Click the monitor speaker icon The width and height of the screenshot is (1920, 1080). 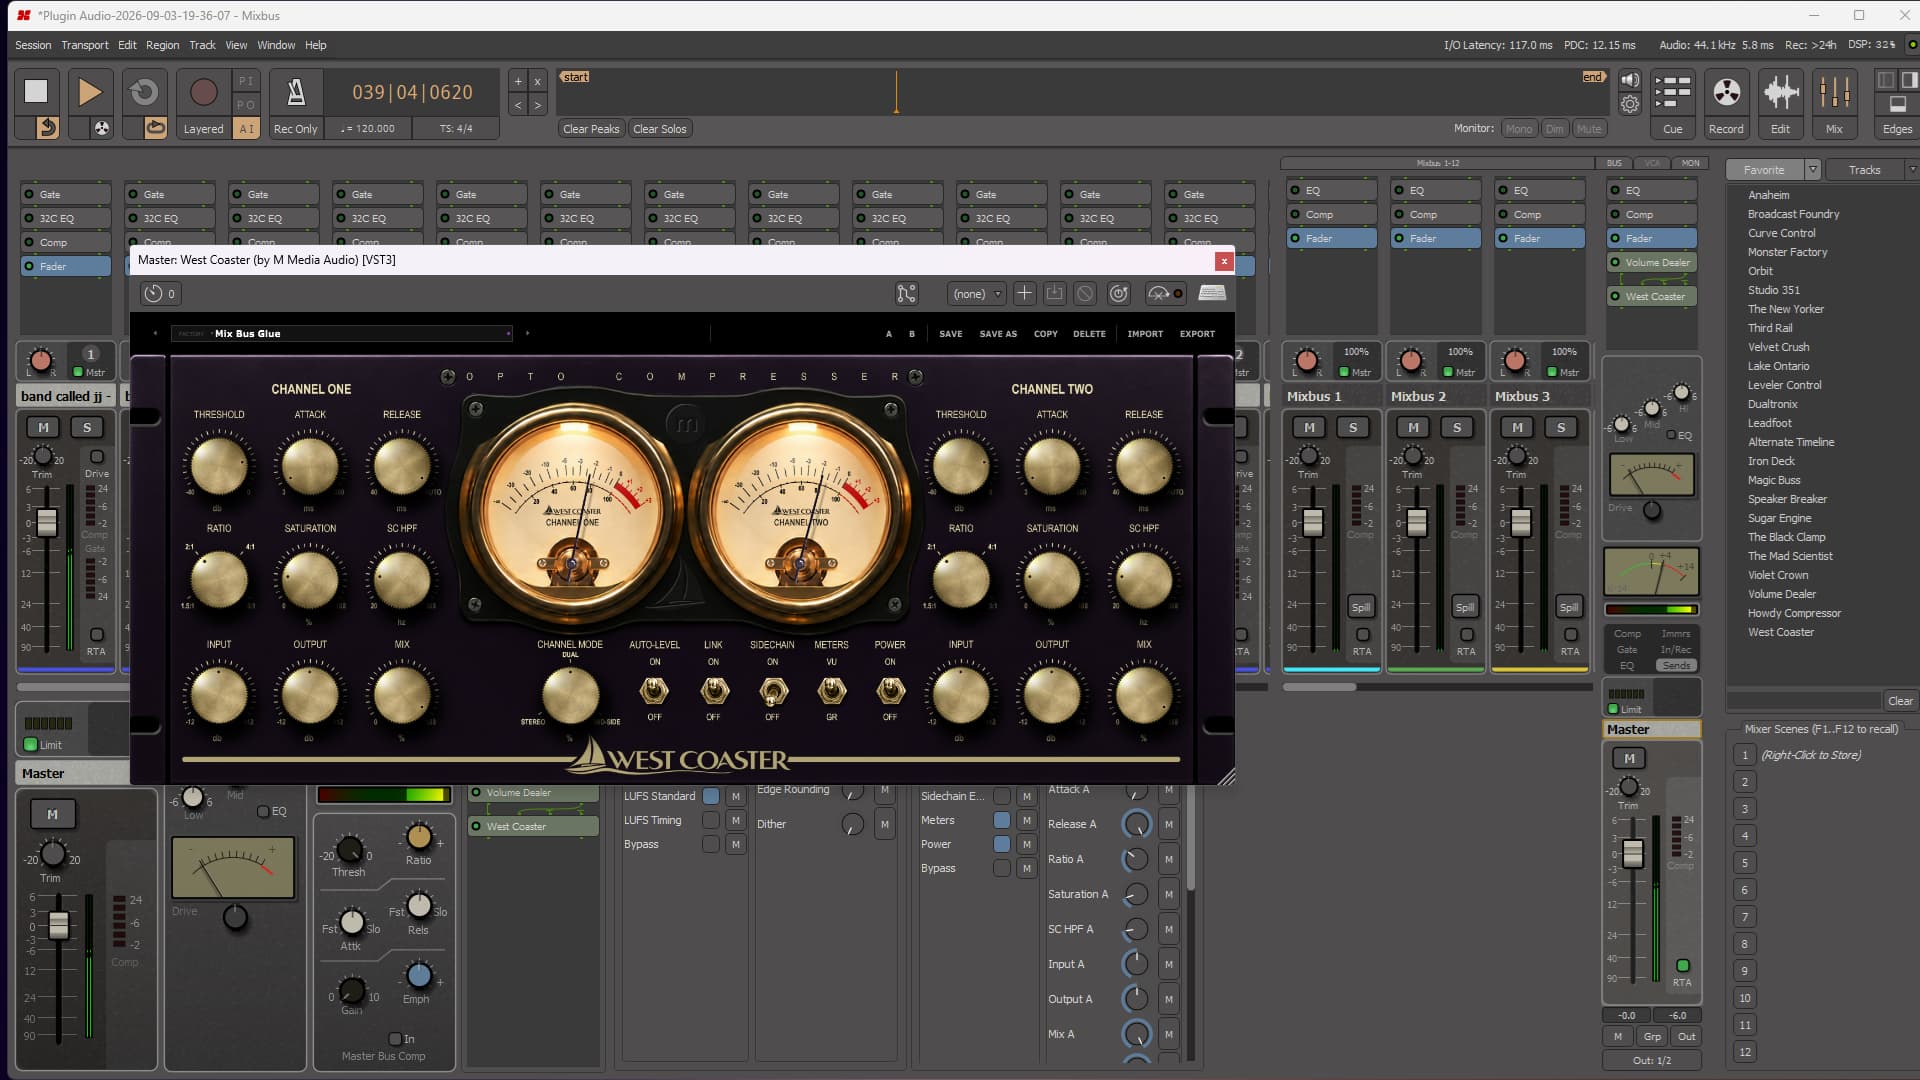(x=1630, y=81)
